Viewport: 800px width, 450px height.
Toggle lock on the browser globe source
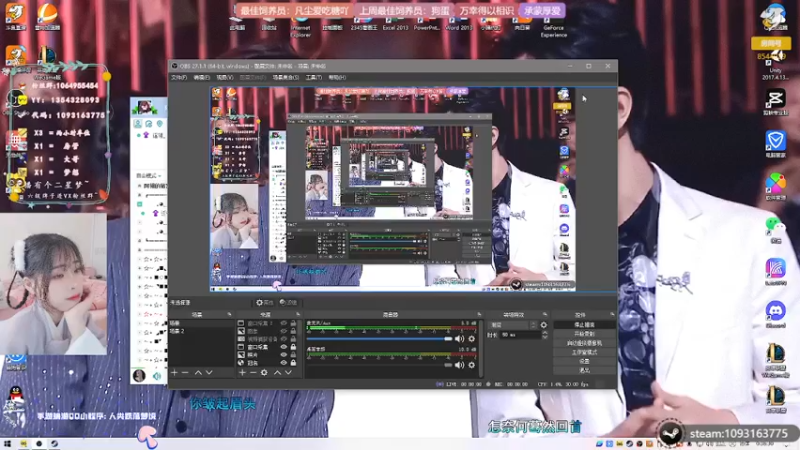(293, 363)
